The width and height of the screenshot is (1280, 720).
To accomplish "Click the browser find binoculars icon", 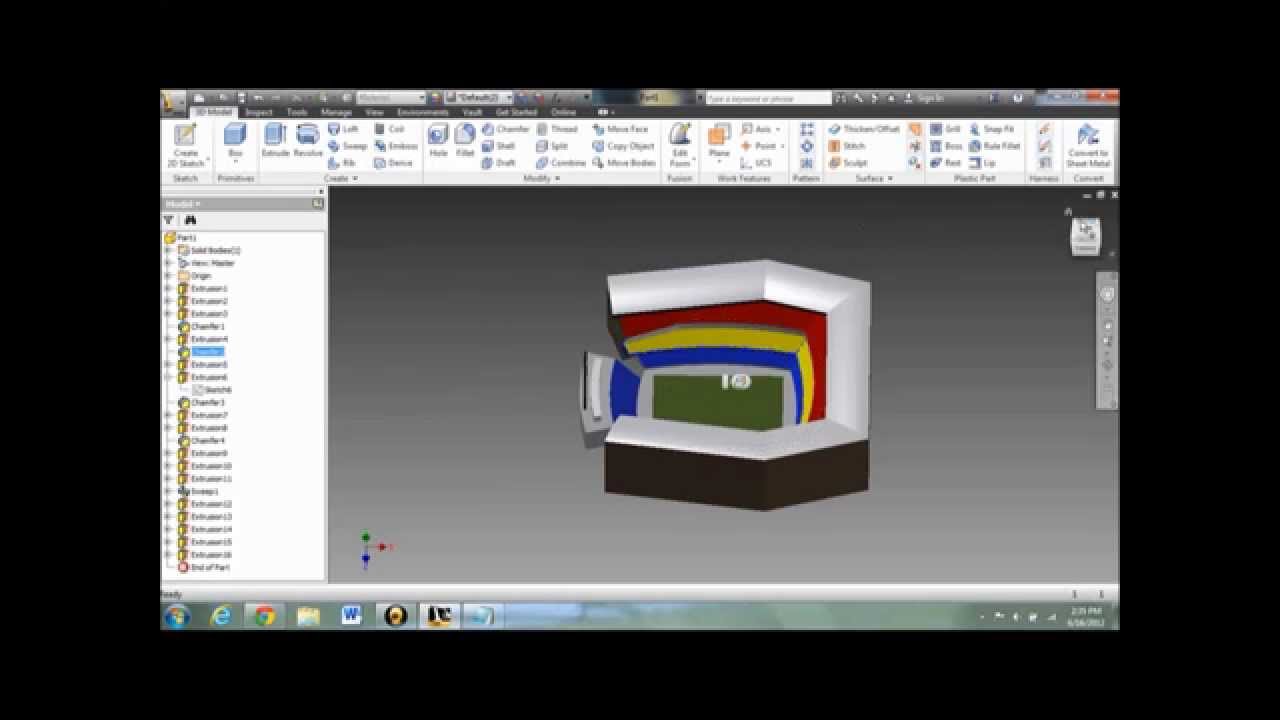I will click(190, 220).
